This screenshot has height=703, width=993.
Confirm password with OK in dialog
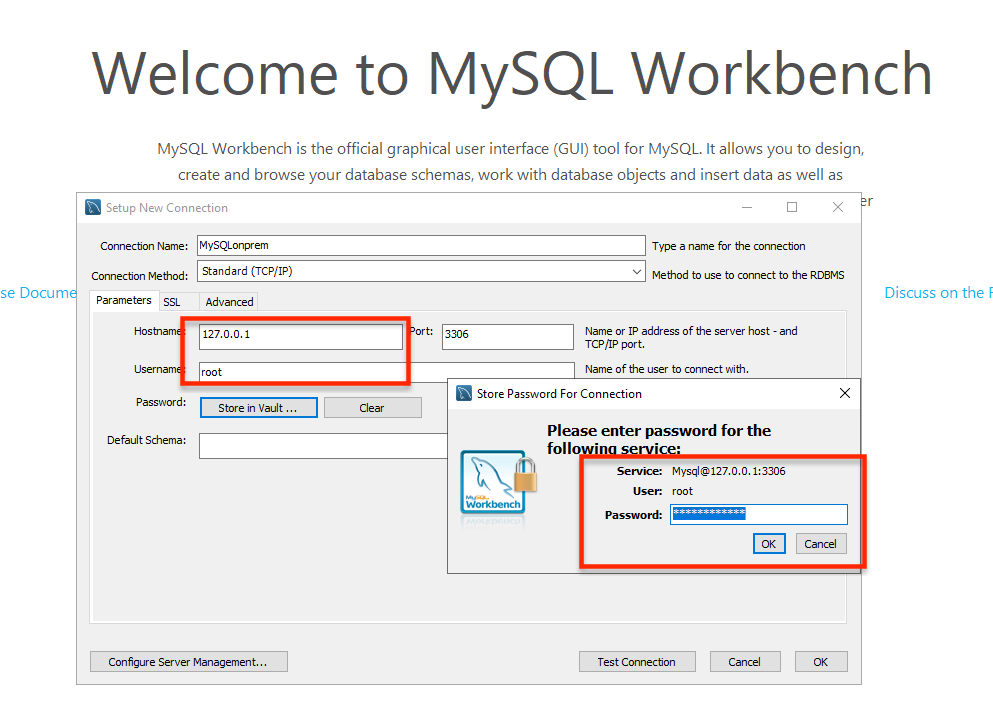pos(769,543)
